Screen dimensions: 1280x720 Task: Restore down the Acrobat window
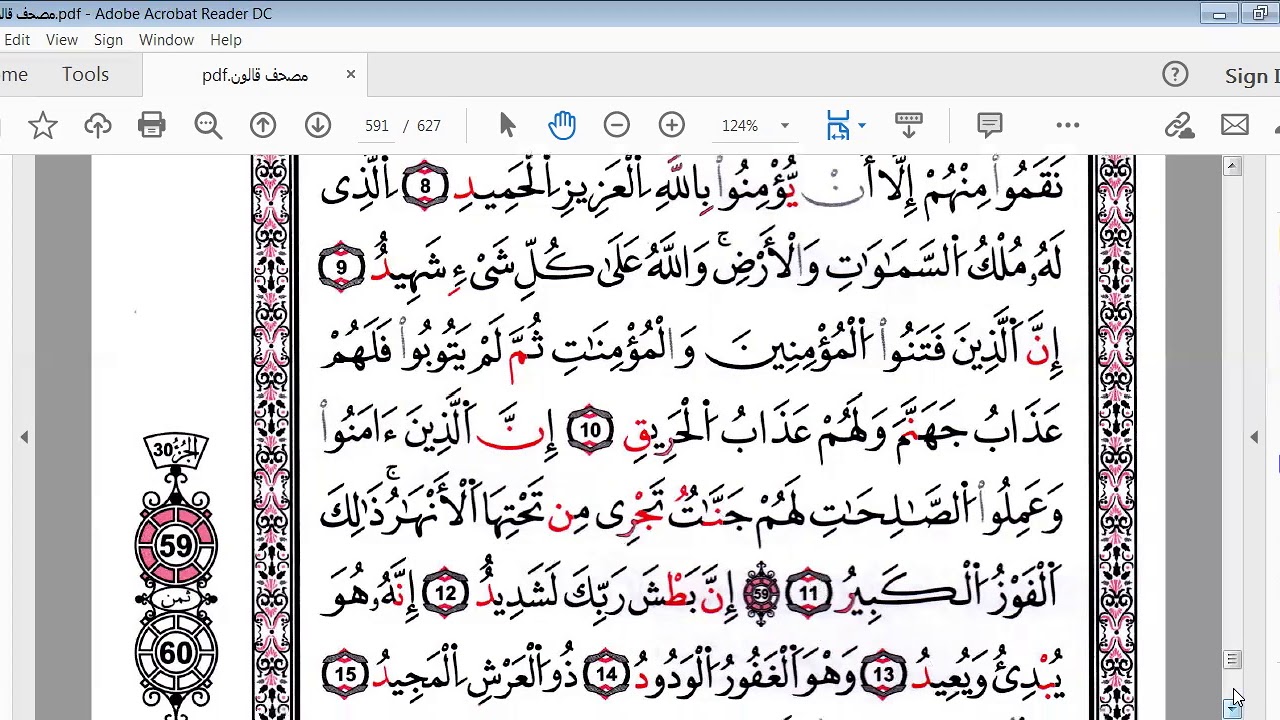[x=1259, y=14]
